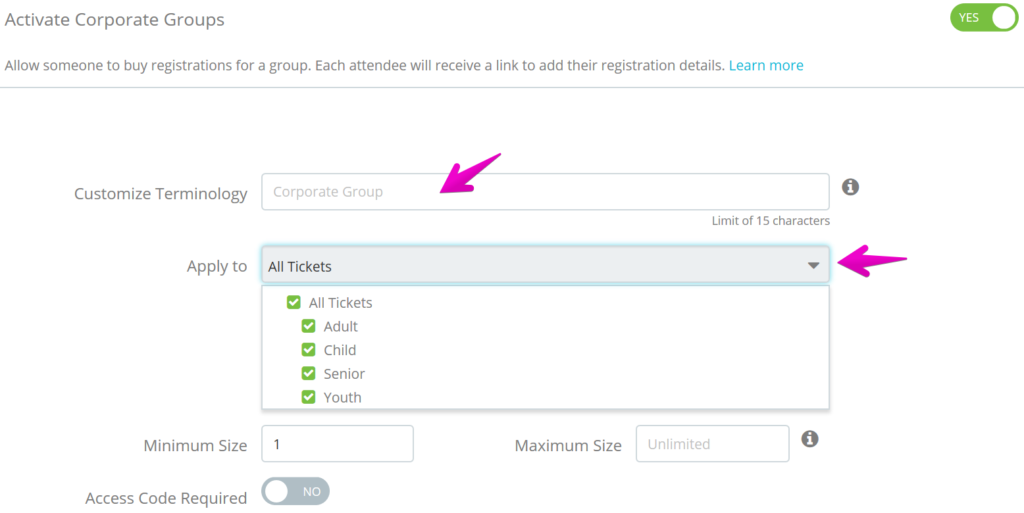Click the All Tickets dropdown field

coord(545,265)
